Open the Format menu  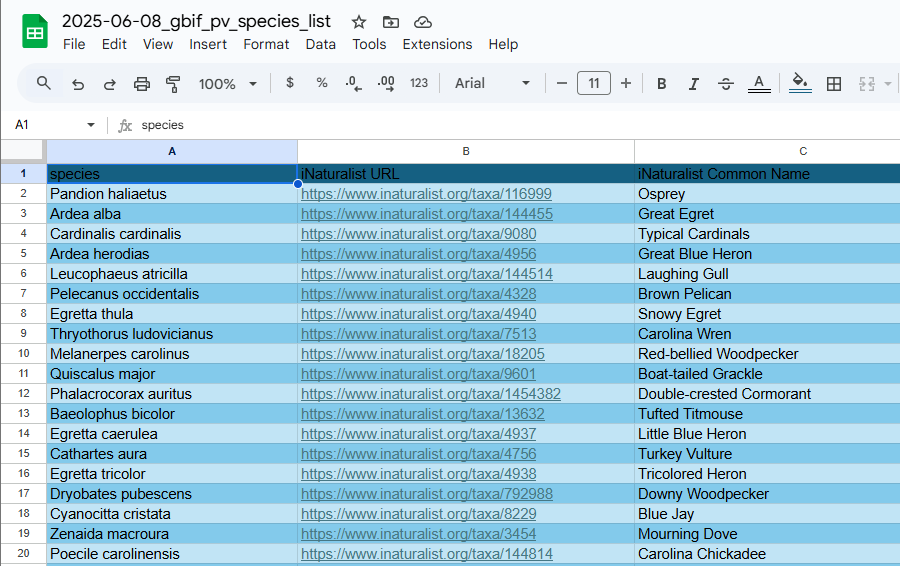266,44
